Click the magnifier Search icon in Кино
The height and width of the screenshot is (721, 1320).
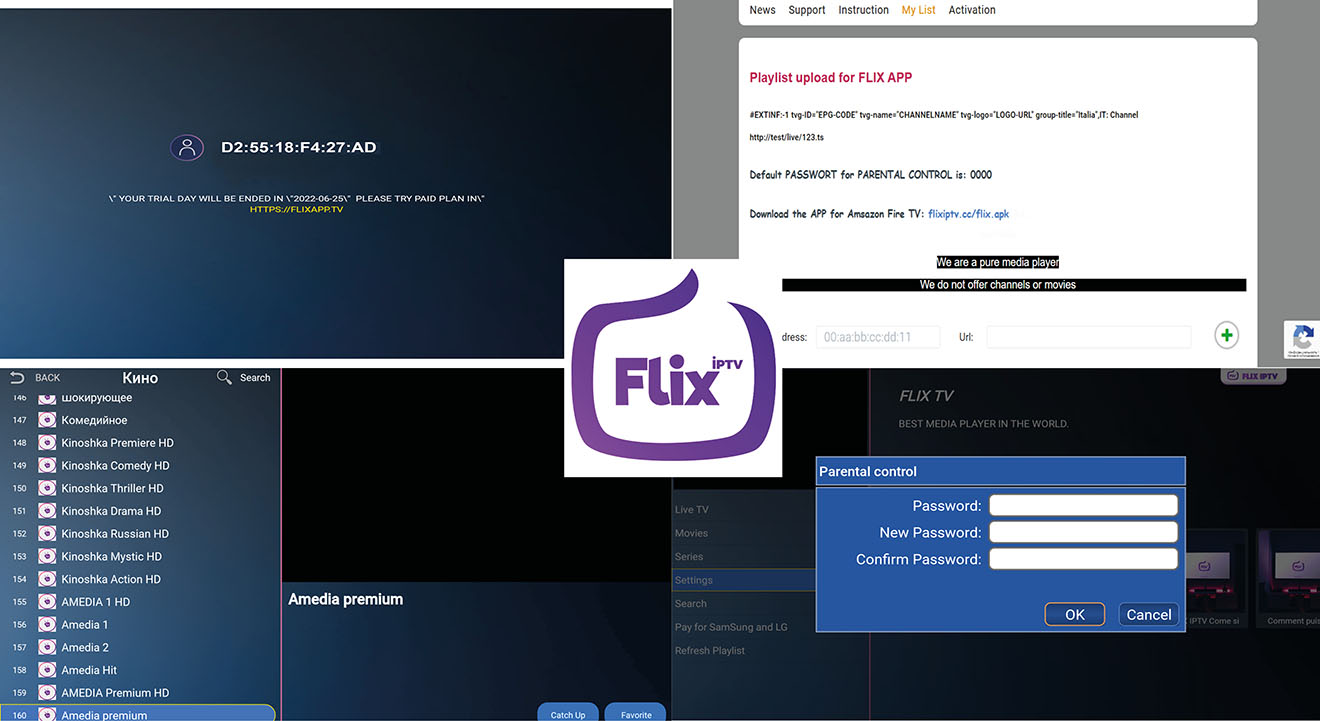tap(224, 377)
